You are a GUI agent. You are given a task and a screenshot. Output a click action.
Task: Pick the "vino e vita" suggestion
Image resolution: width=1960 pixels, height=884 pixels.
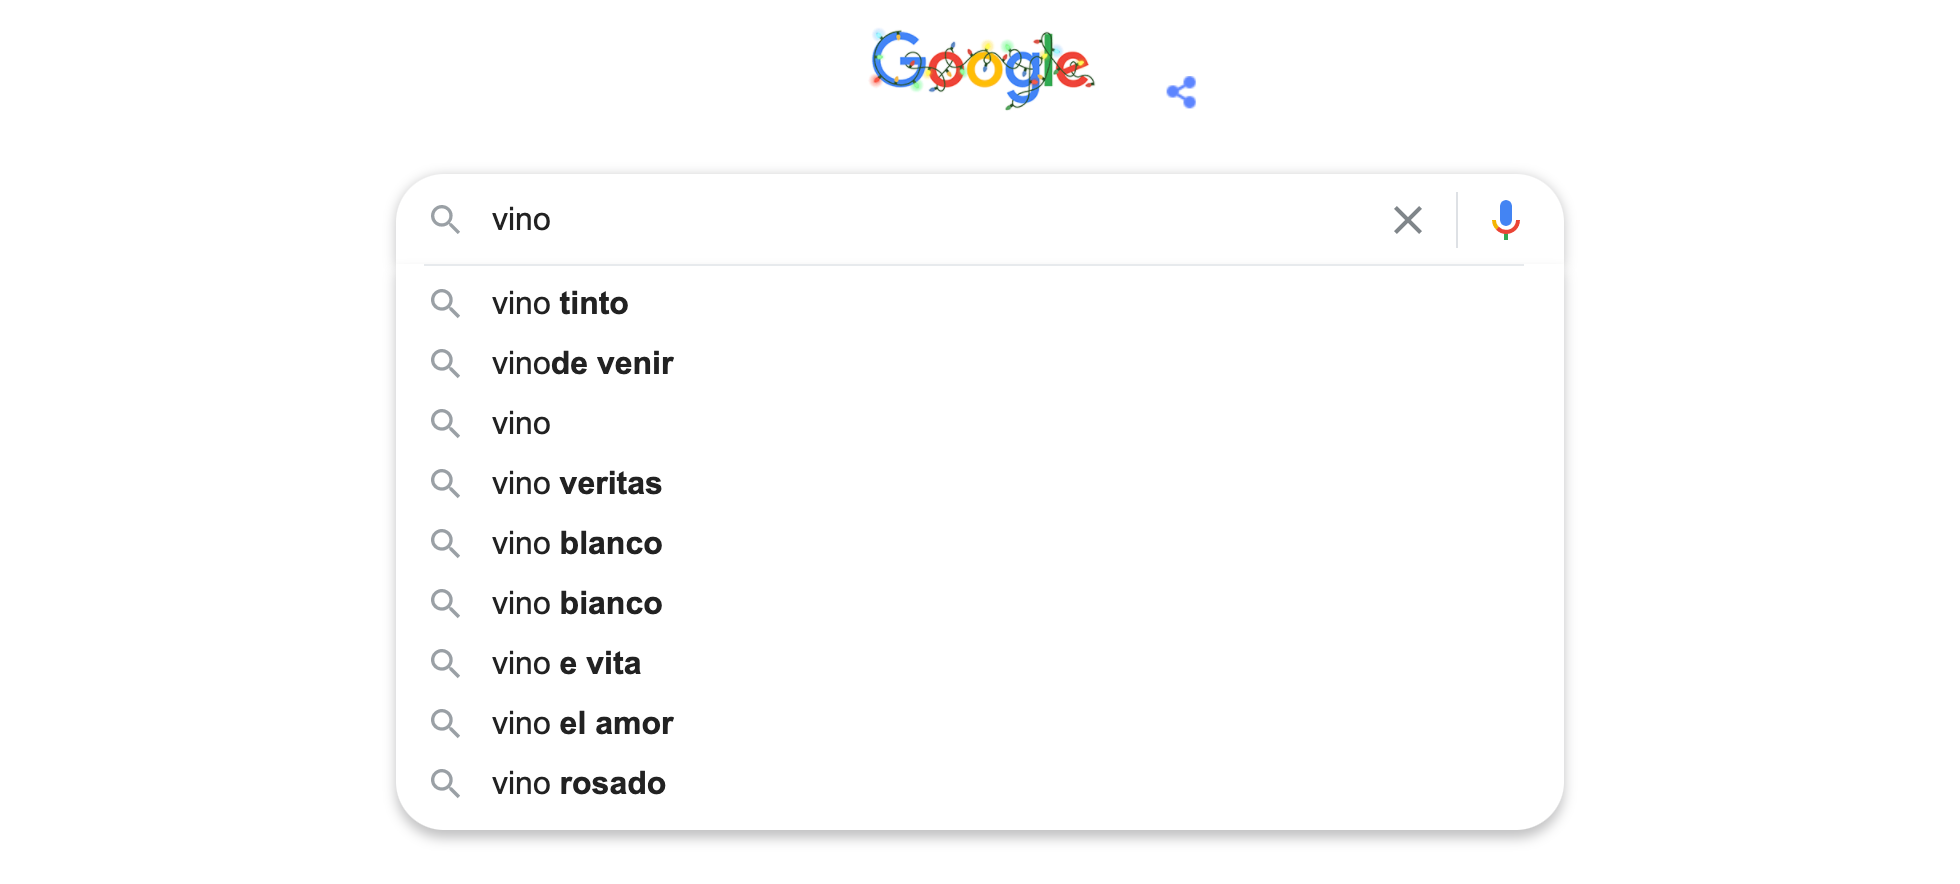566,664
